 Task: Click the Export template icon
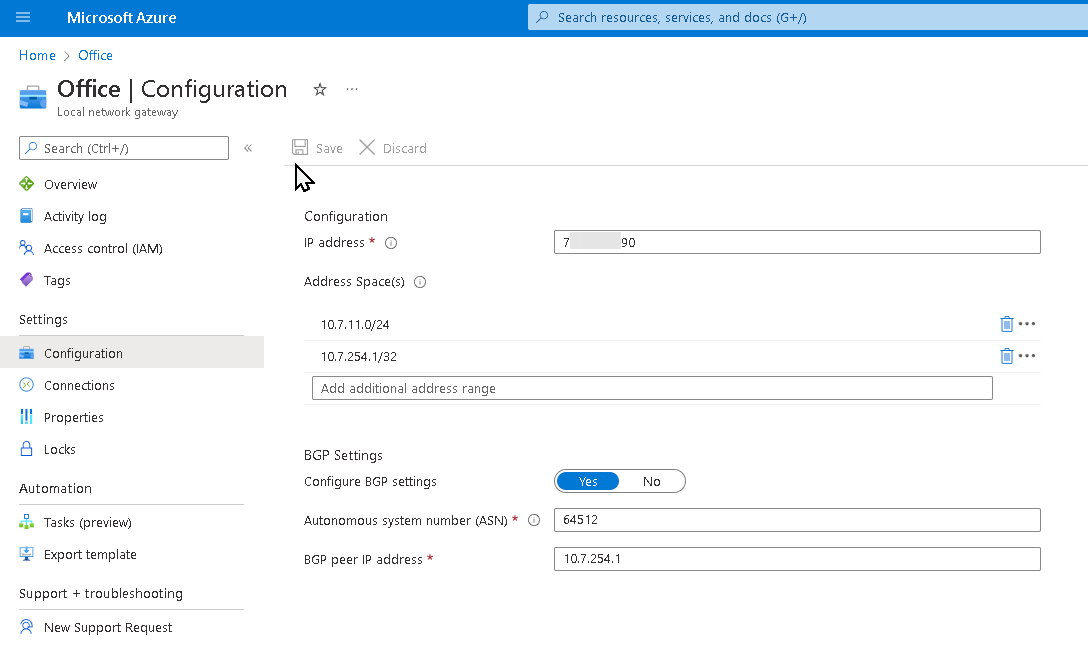point(26,554)
